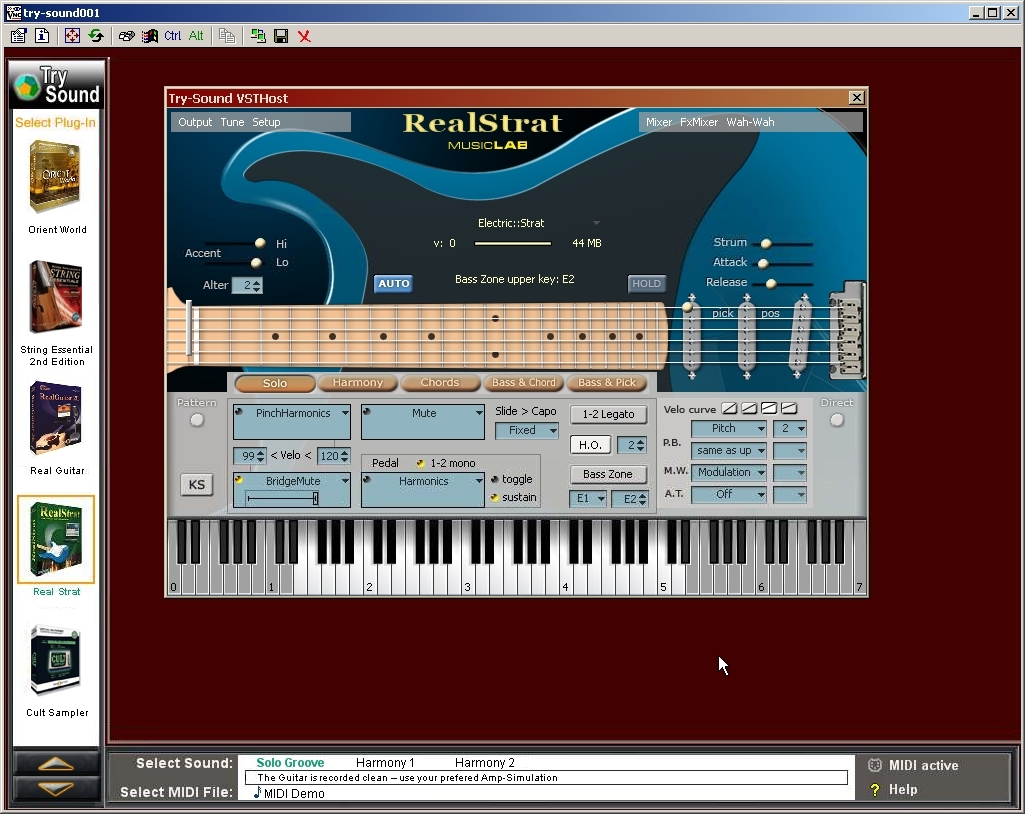The image size is (1025, 814).
Task: Toggle the AUTO button
Action: (x=394, y=283)
